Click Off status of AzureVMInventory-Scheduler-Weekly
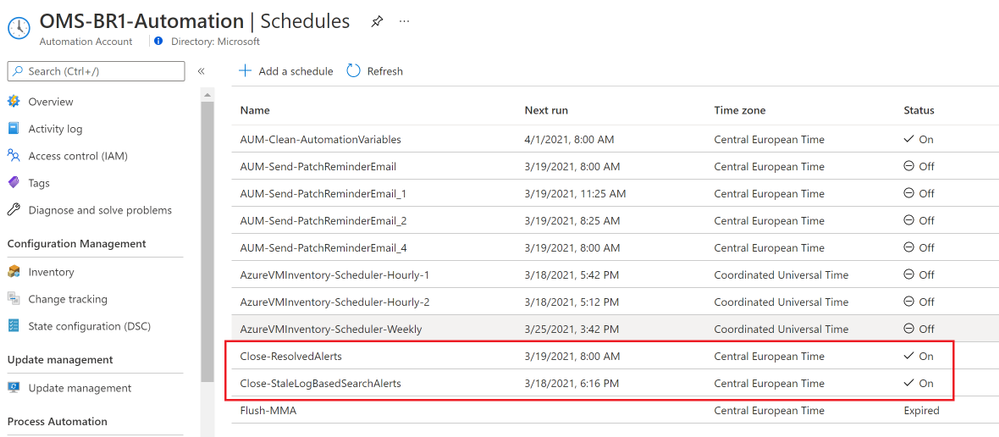999x437 pixels. click(919, 329)
